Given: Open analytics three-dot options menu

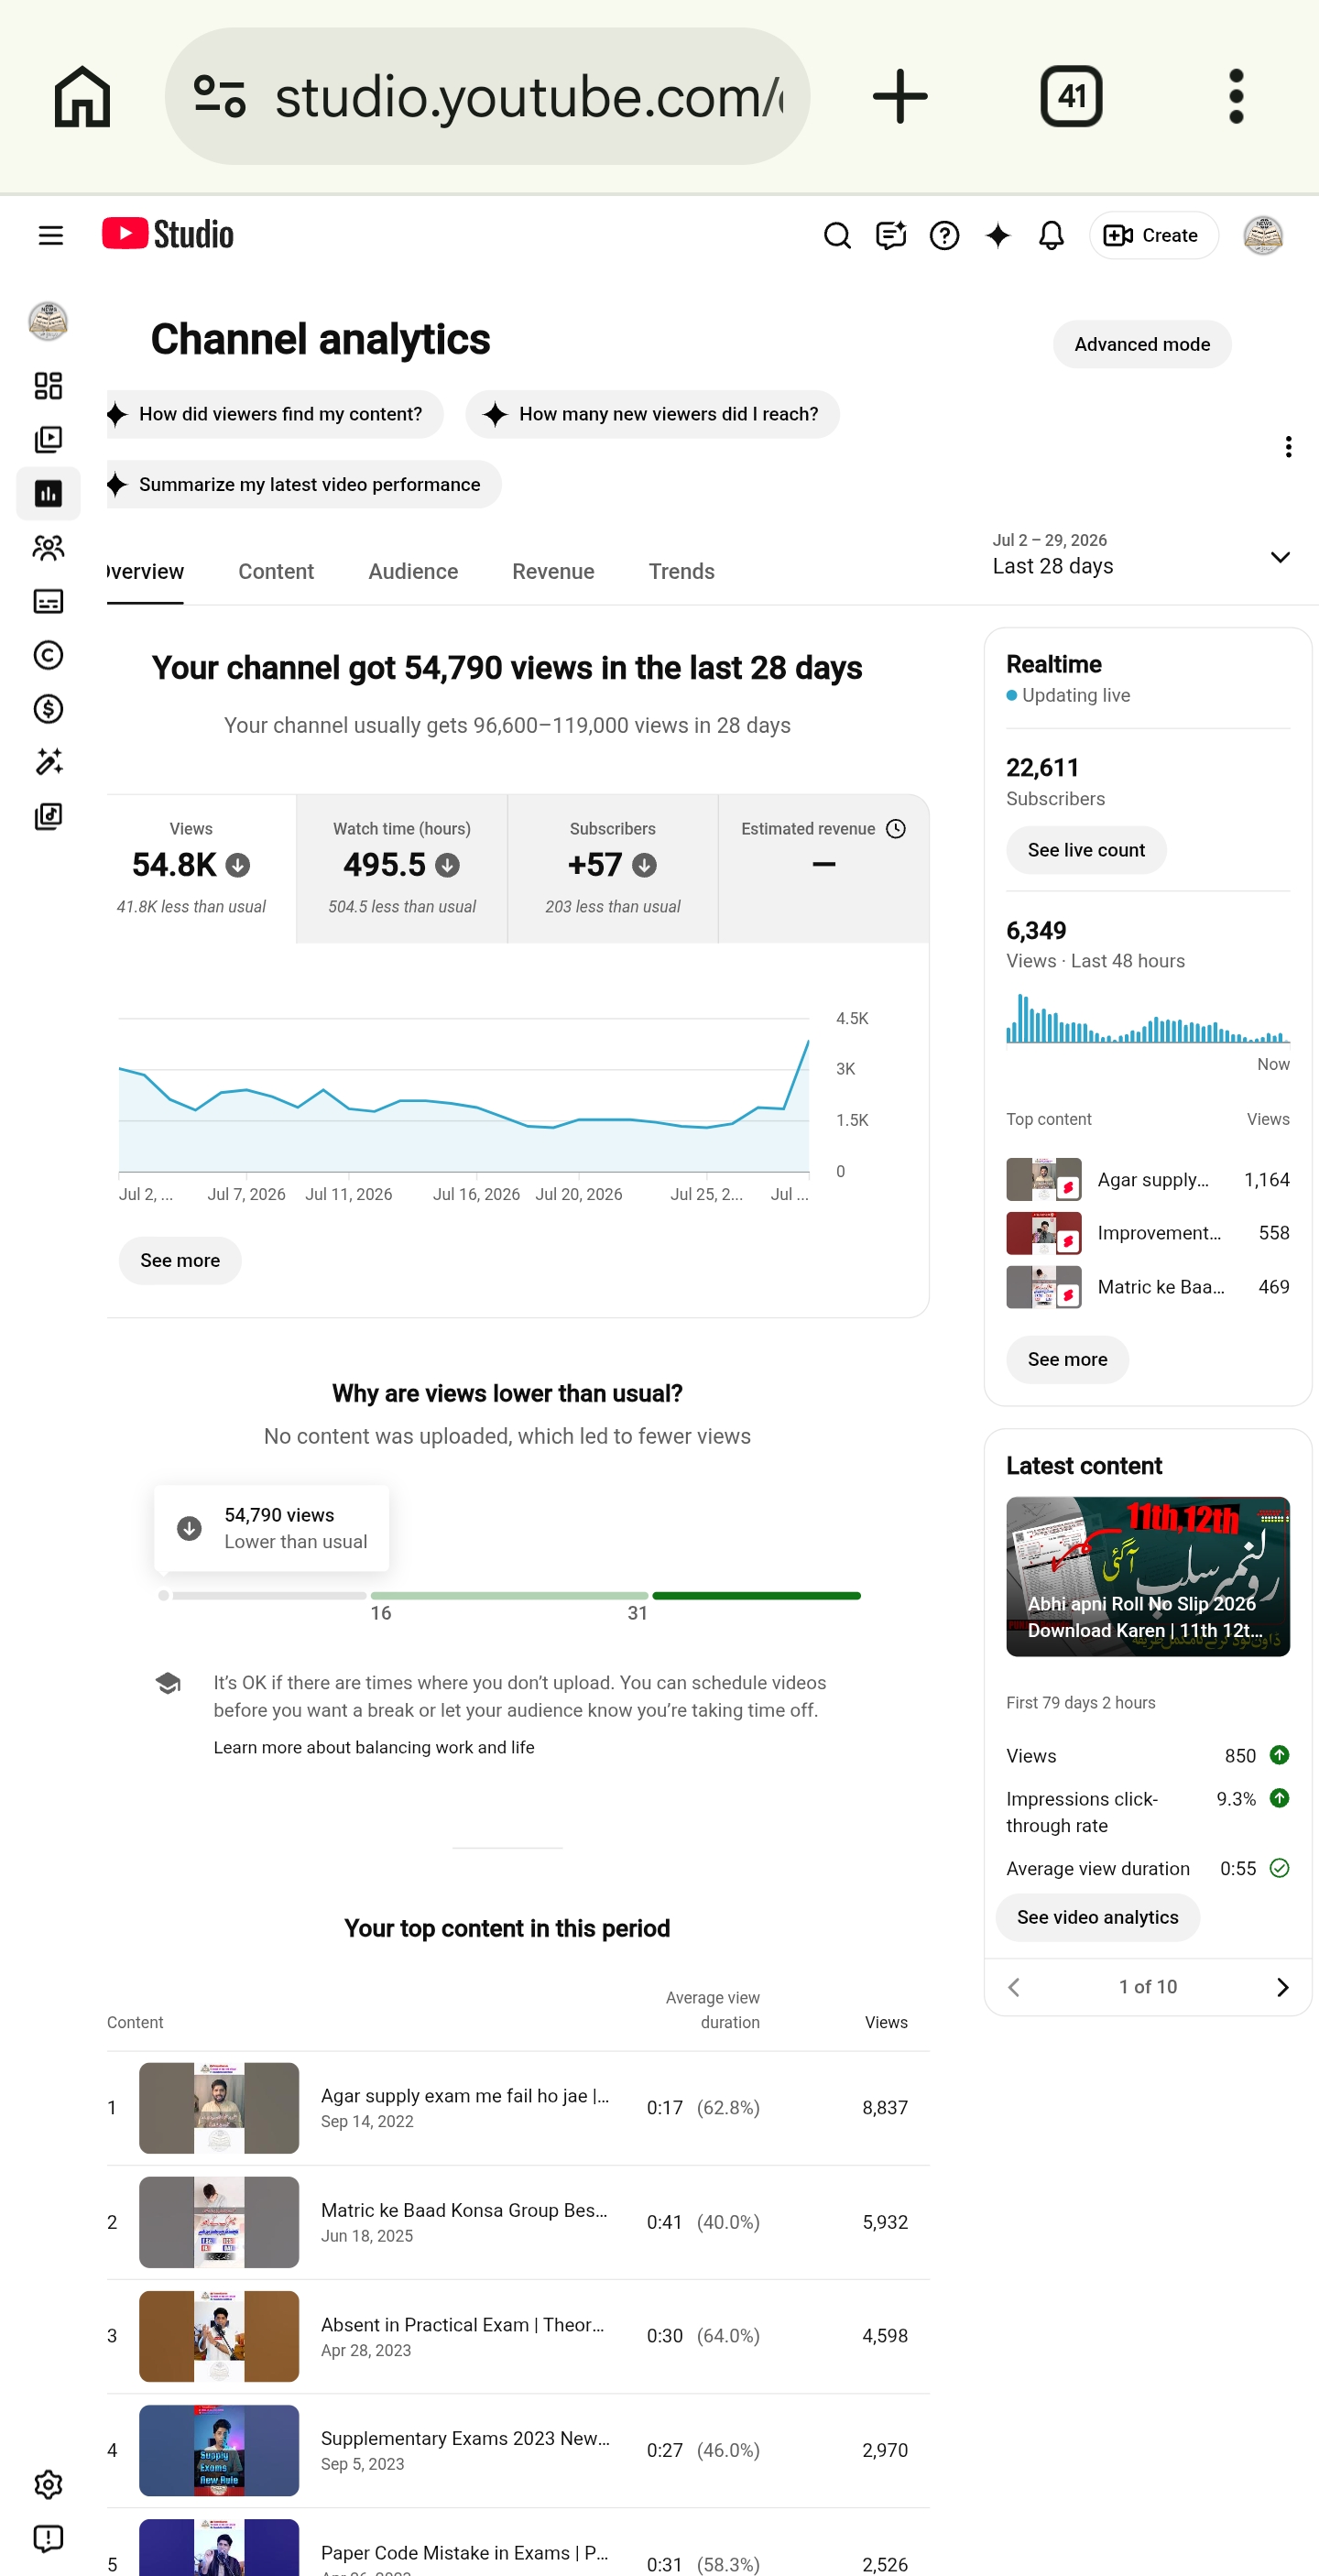Looking at the screenshot, I should tap(1288, 447).
